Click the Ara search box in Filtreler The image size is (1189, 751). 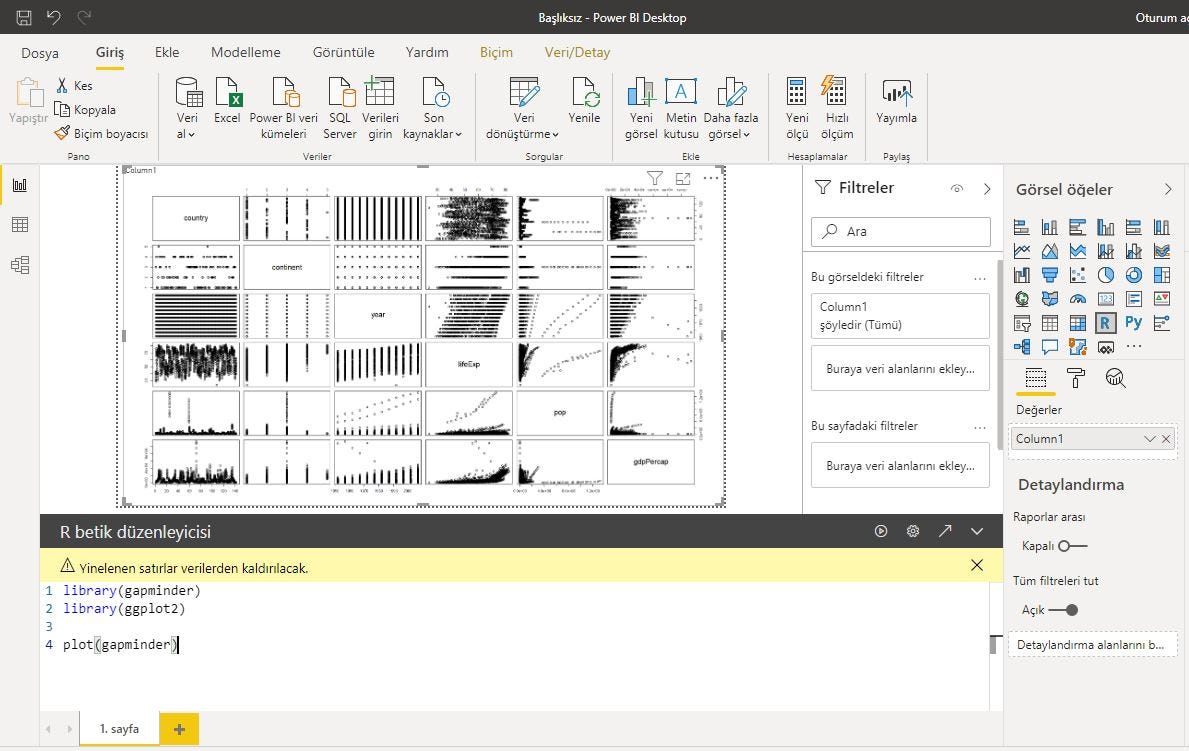coord(899,231)
